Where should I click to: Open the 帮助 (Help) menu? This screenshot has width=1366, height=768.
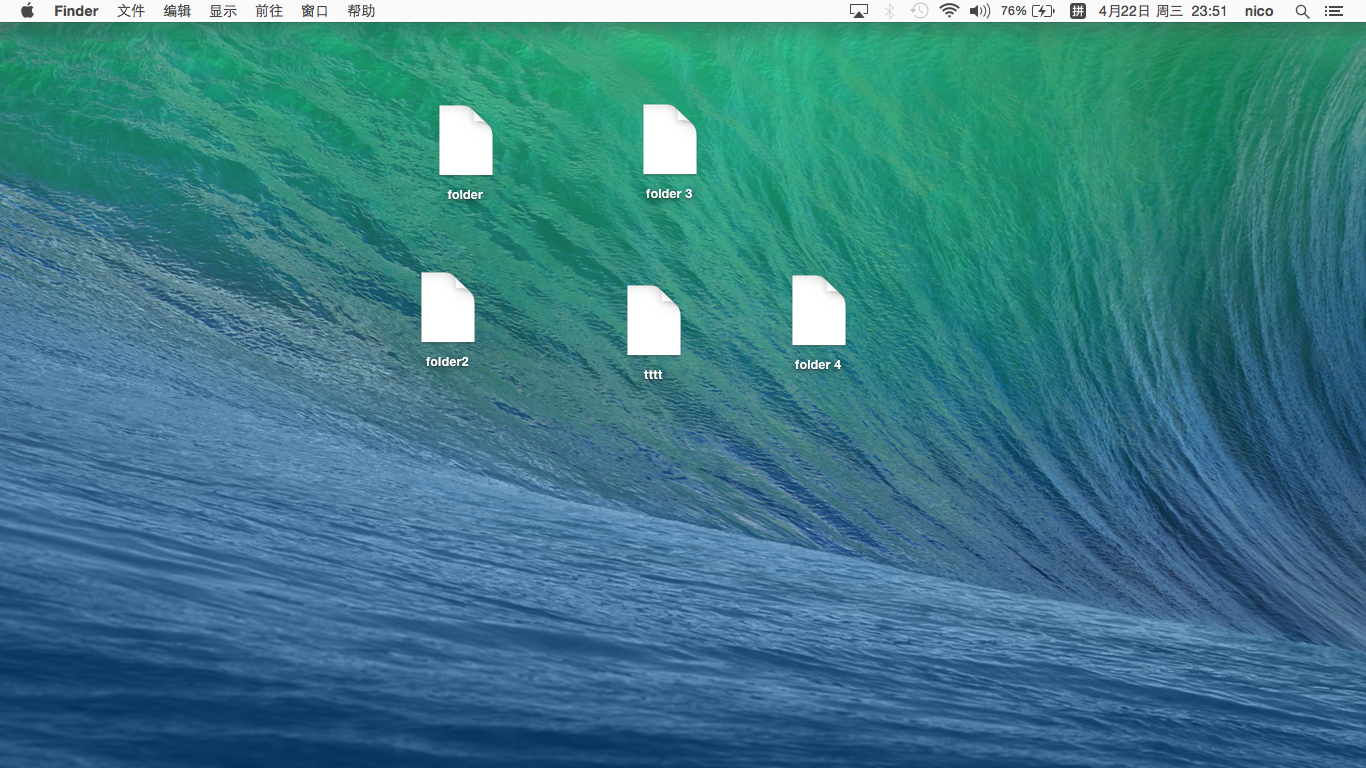click(361, 11)
